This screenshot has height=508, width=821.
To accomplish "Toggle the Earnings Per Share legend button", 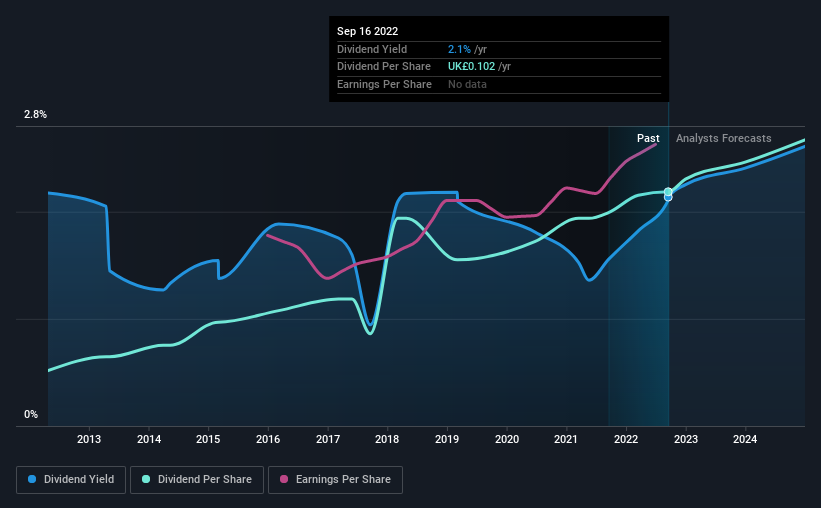I will (x=335, y=480).
